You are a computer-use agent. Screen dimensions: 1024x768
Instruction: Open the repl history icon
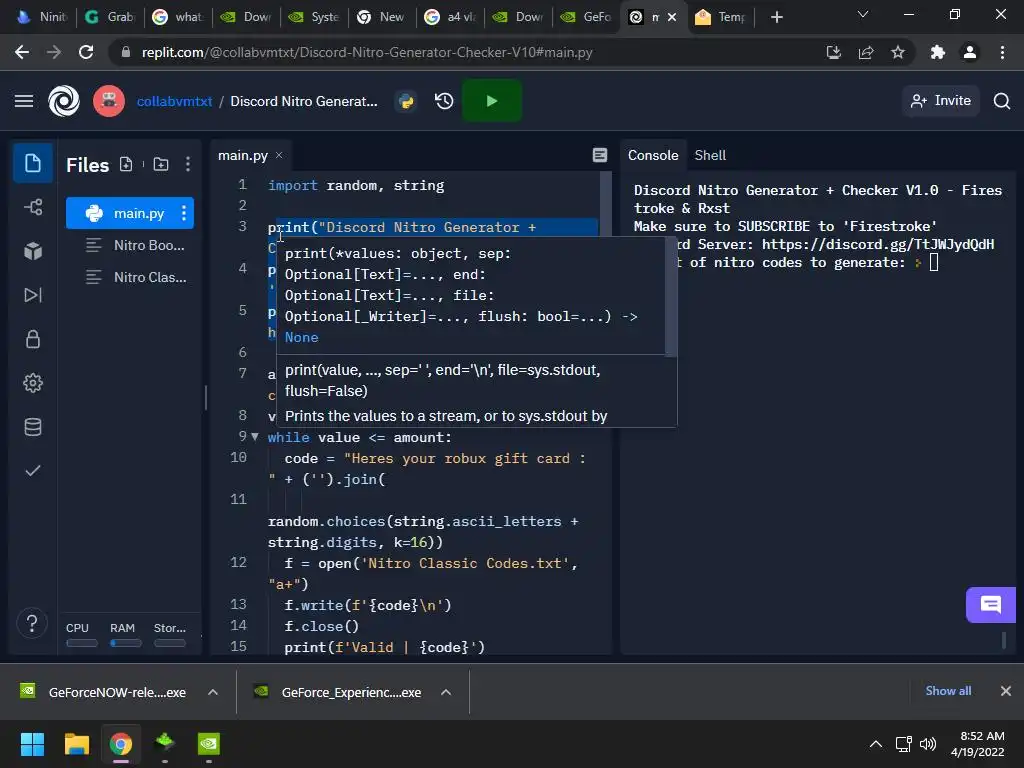(x=444, y=101)
